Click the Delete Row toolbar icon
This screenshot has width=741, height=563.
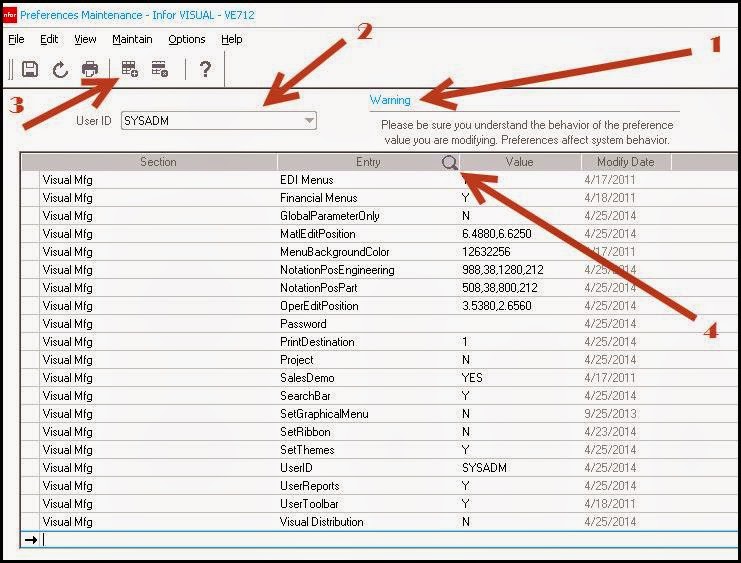160,69
